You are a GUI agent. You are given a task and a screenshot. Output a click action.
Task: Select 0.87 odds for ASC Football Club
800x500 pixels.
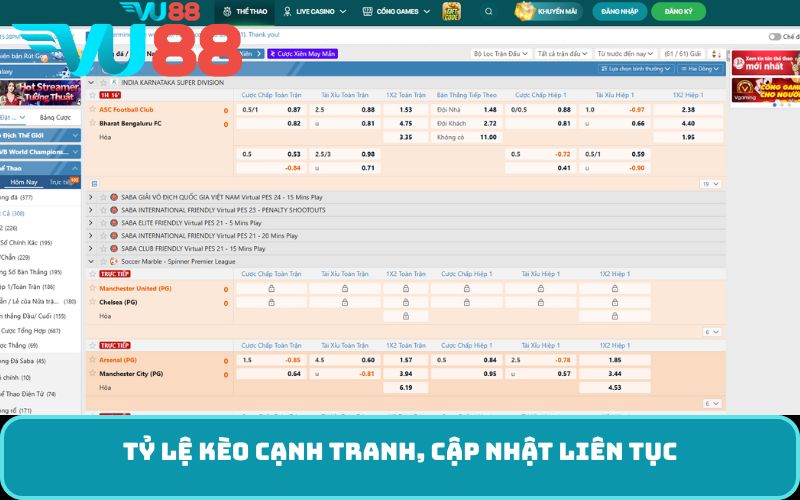tap(294, 110)
